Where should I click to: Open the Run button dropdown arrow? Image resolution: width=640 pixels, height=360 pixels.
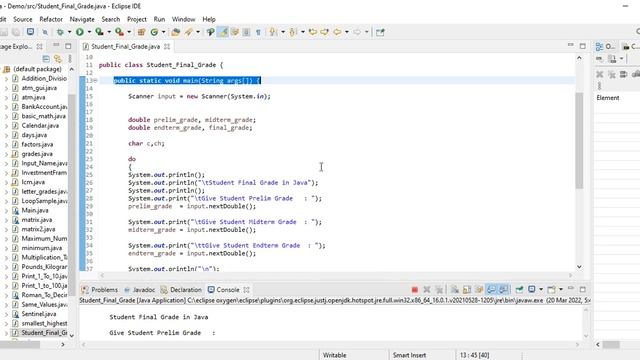pos(89,32)
